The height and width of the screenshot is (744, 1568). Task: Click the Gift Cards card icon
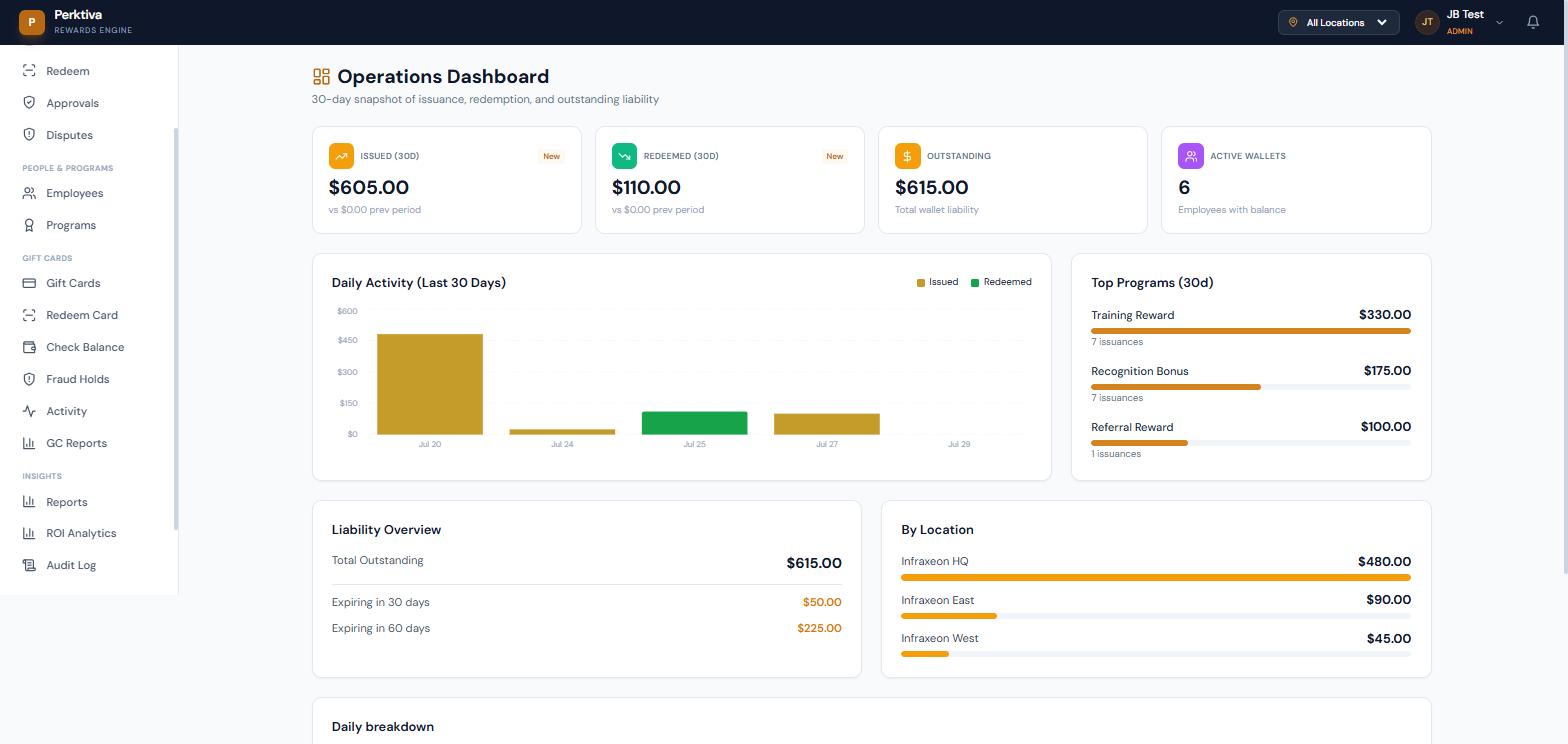(29, 283)
